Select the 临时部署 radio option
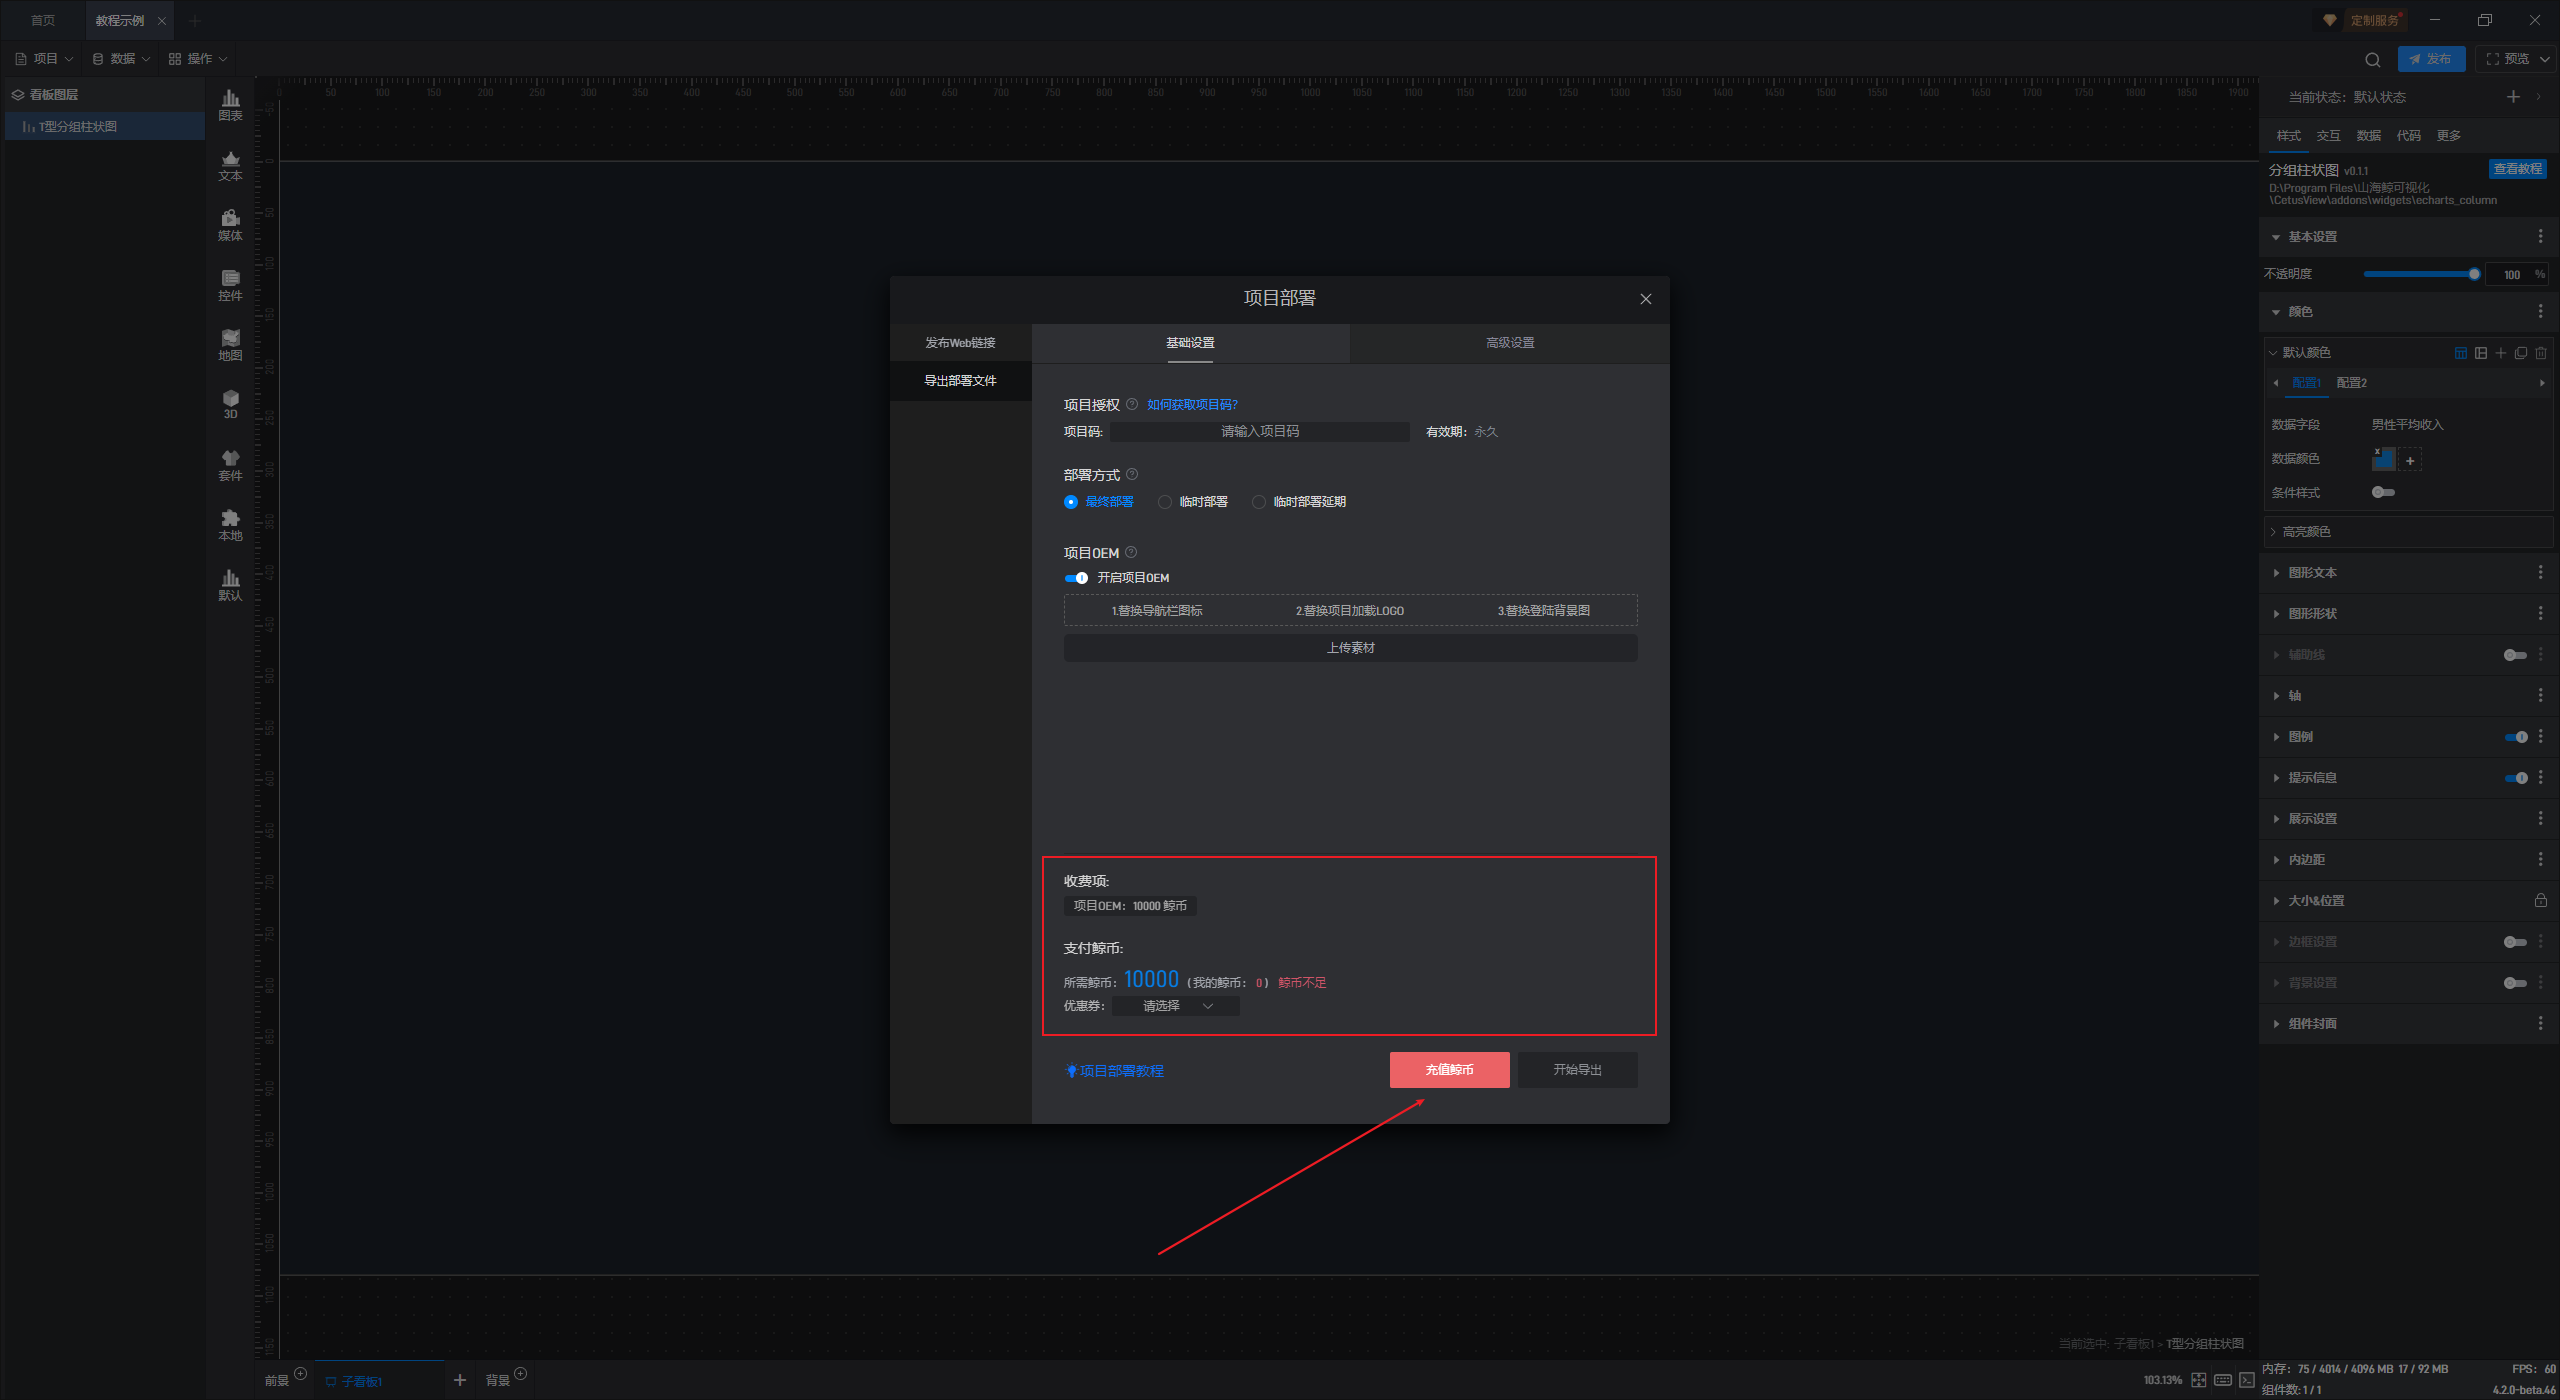The image size is (2560, 1400). pyautogui.click(x=1165, y=502)
